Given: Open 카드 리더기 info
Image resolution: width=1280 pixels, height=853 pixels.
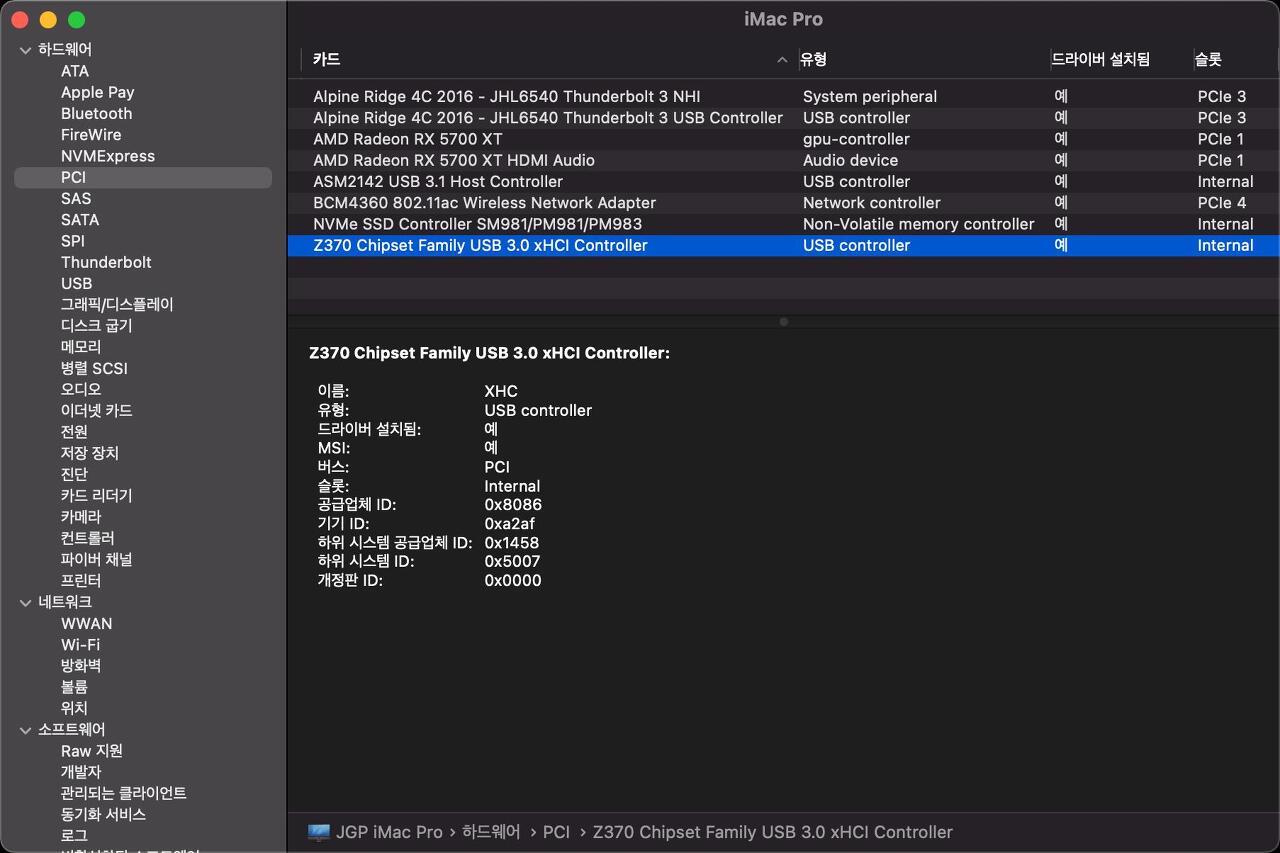Looking at the screenshot, I should tap(96, 496).
